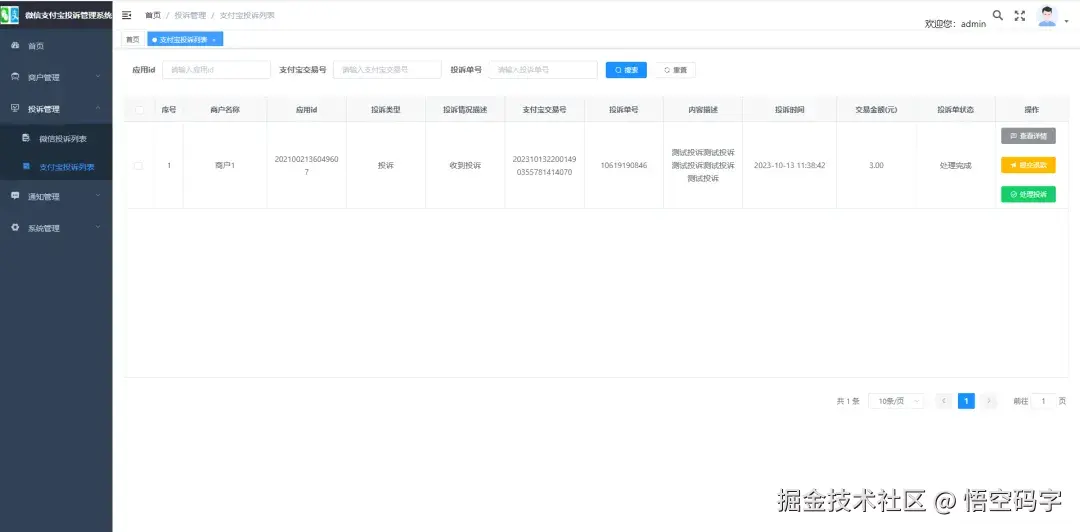Click complaint number 10619190846 cell
Screen dimensions: 1080x532
623,165
